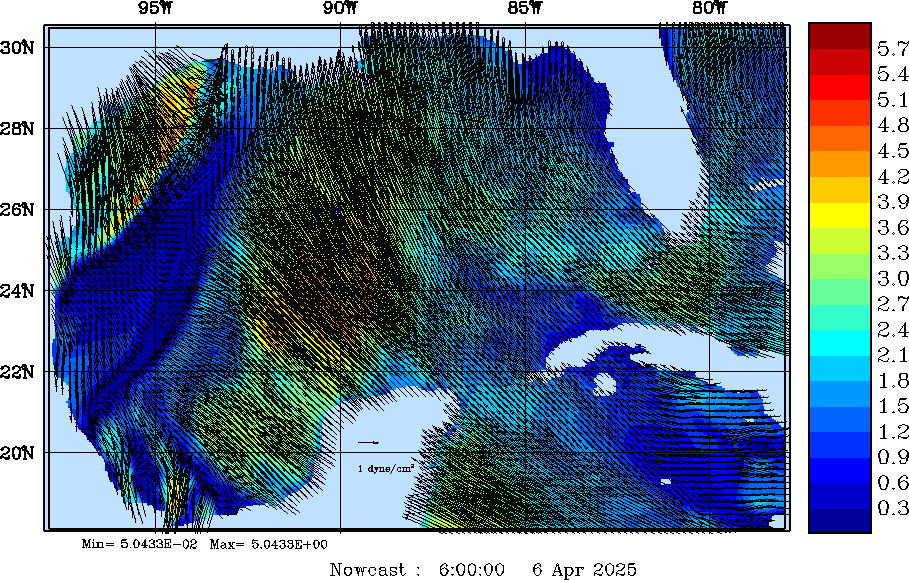The width and height of the screenshot is (909, 580).
Task: Click the 2.4 colorbar value
Action: click(x=893, y=329)
